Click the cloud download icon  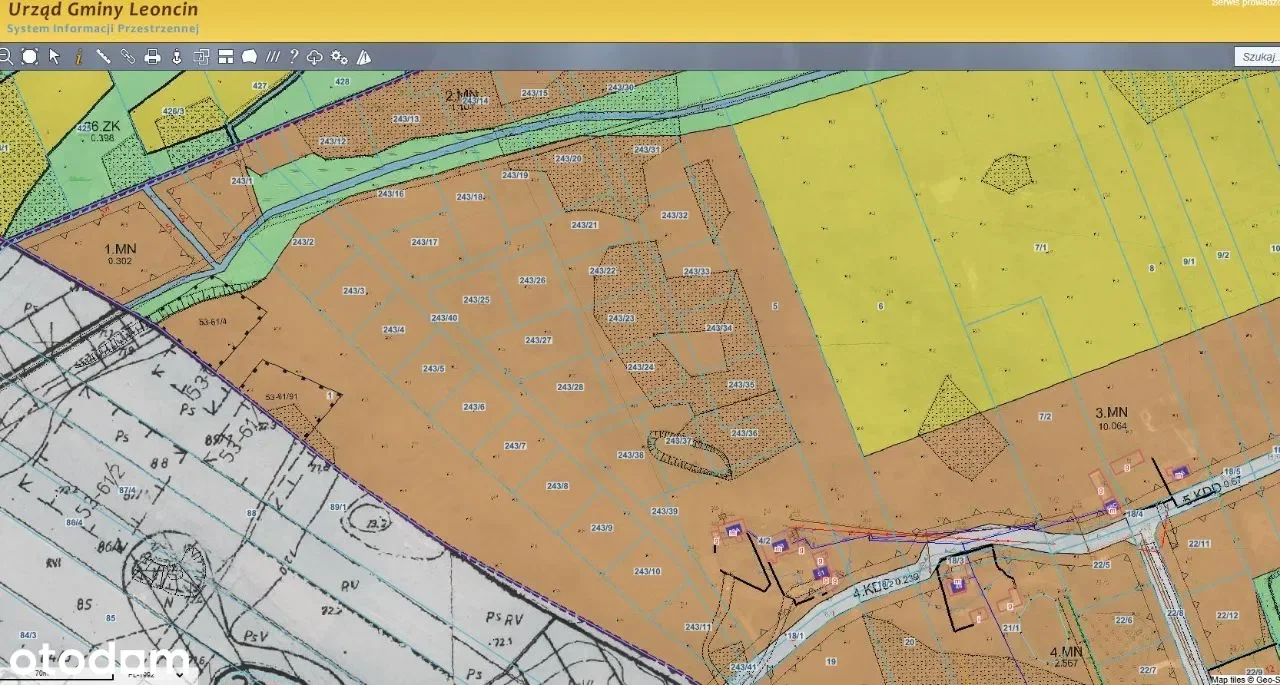[x=315, y=57]
